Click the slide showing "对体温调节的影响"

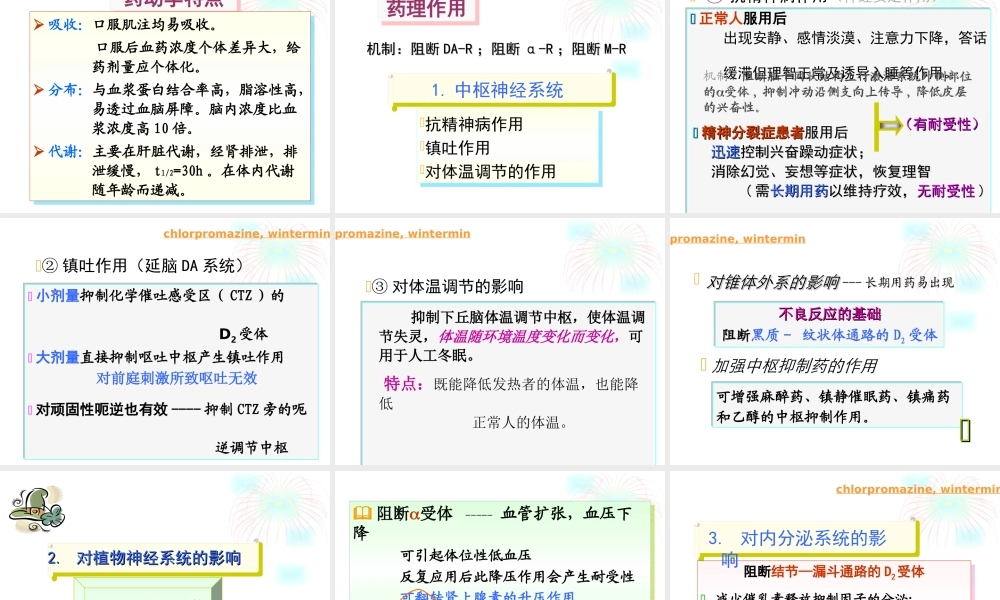500,350
